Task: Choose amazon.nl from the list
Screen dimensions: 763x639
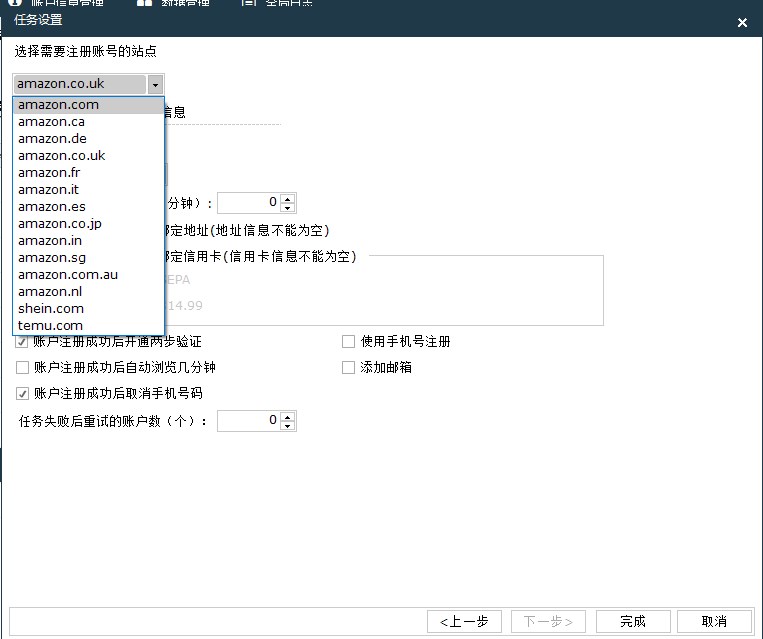Action: 88,292
